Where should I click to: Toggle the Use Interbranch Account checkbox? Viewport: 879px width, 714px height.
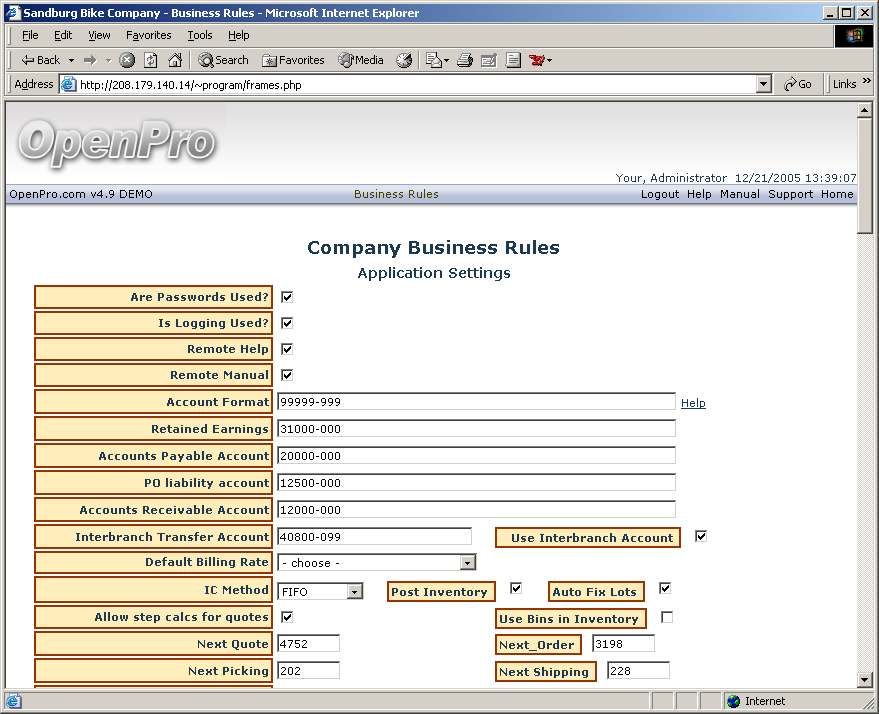click(701, 536)
